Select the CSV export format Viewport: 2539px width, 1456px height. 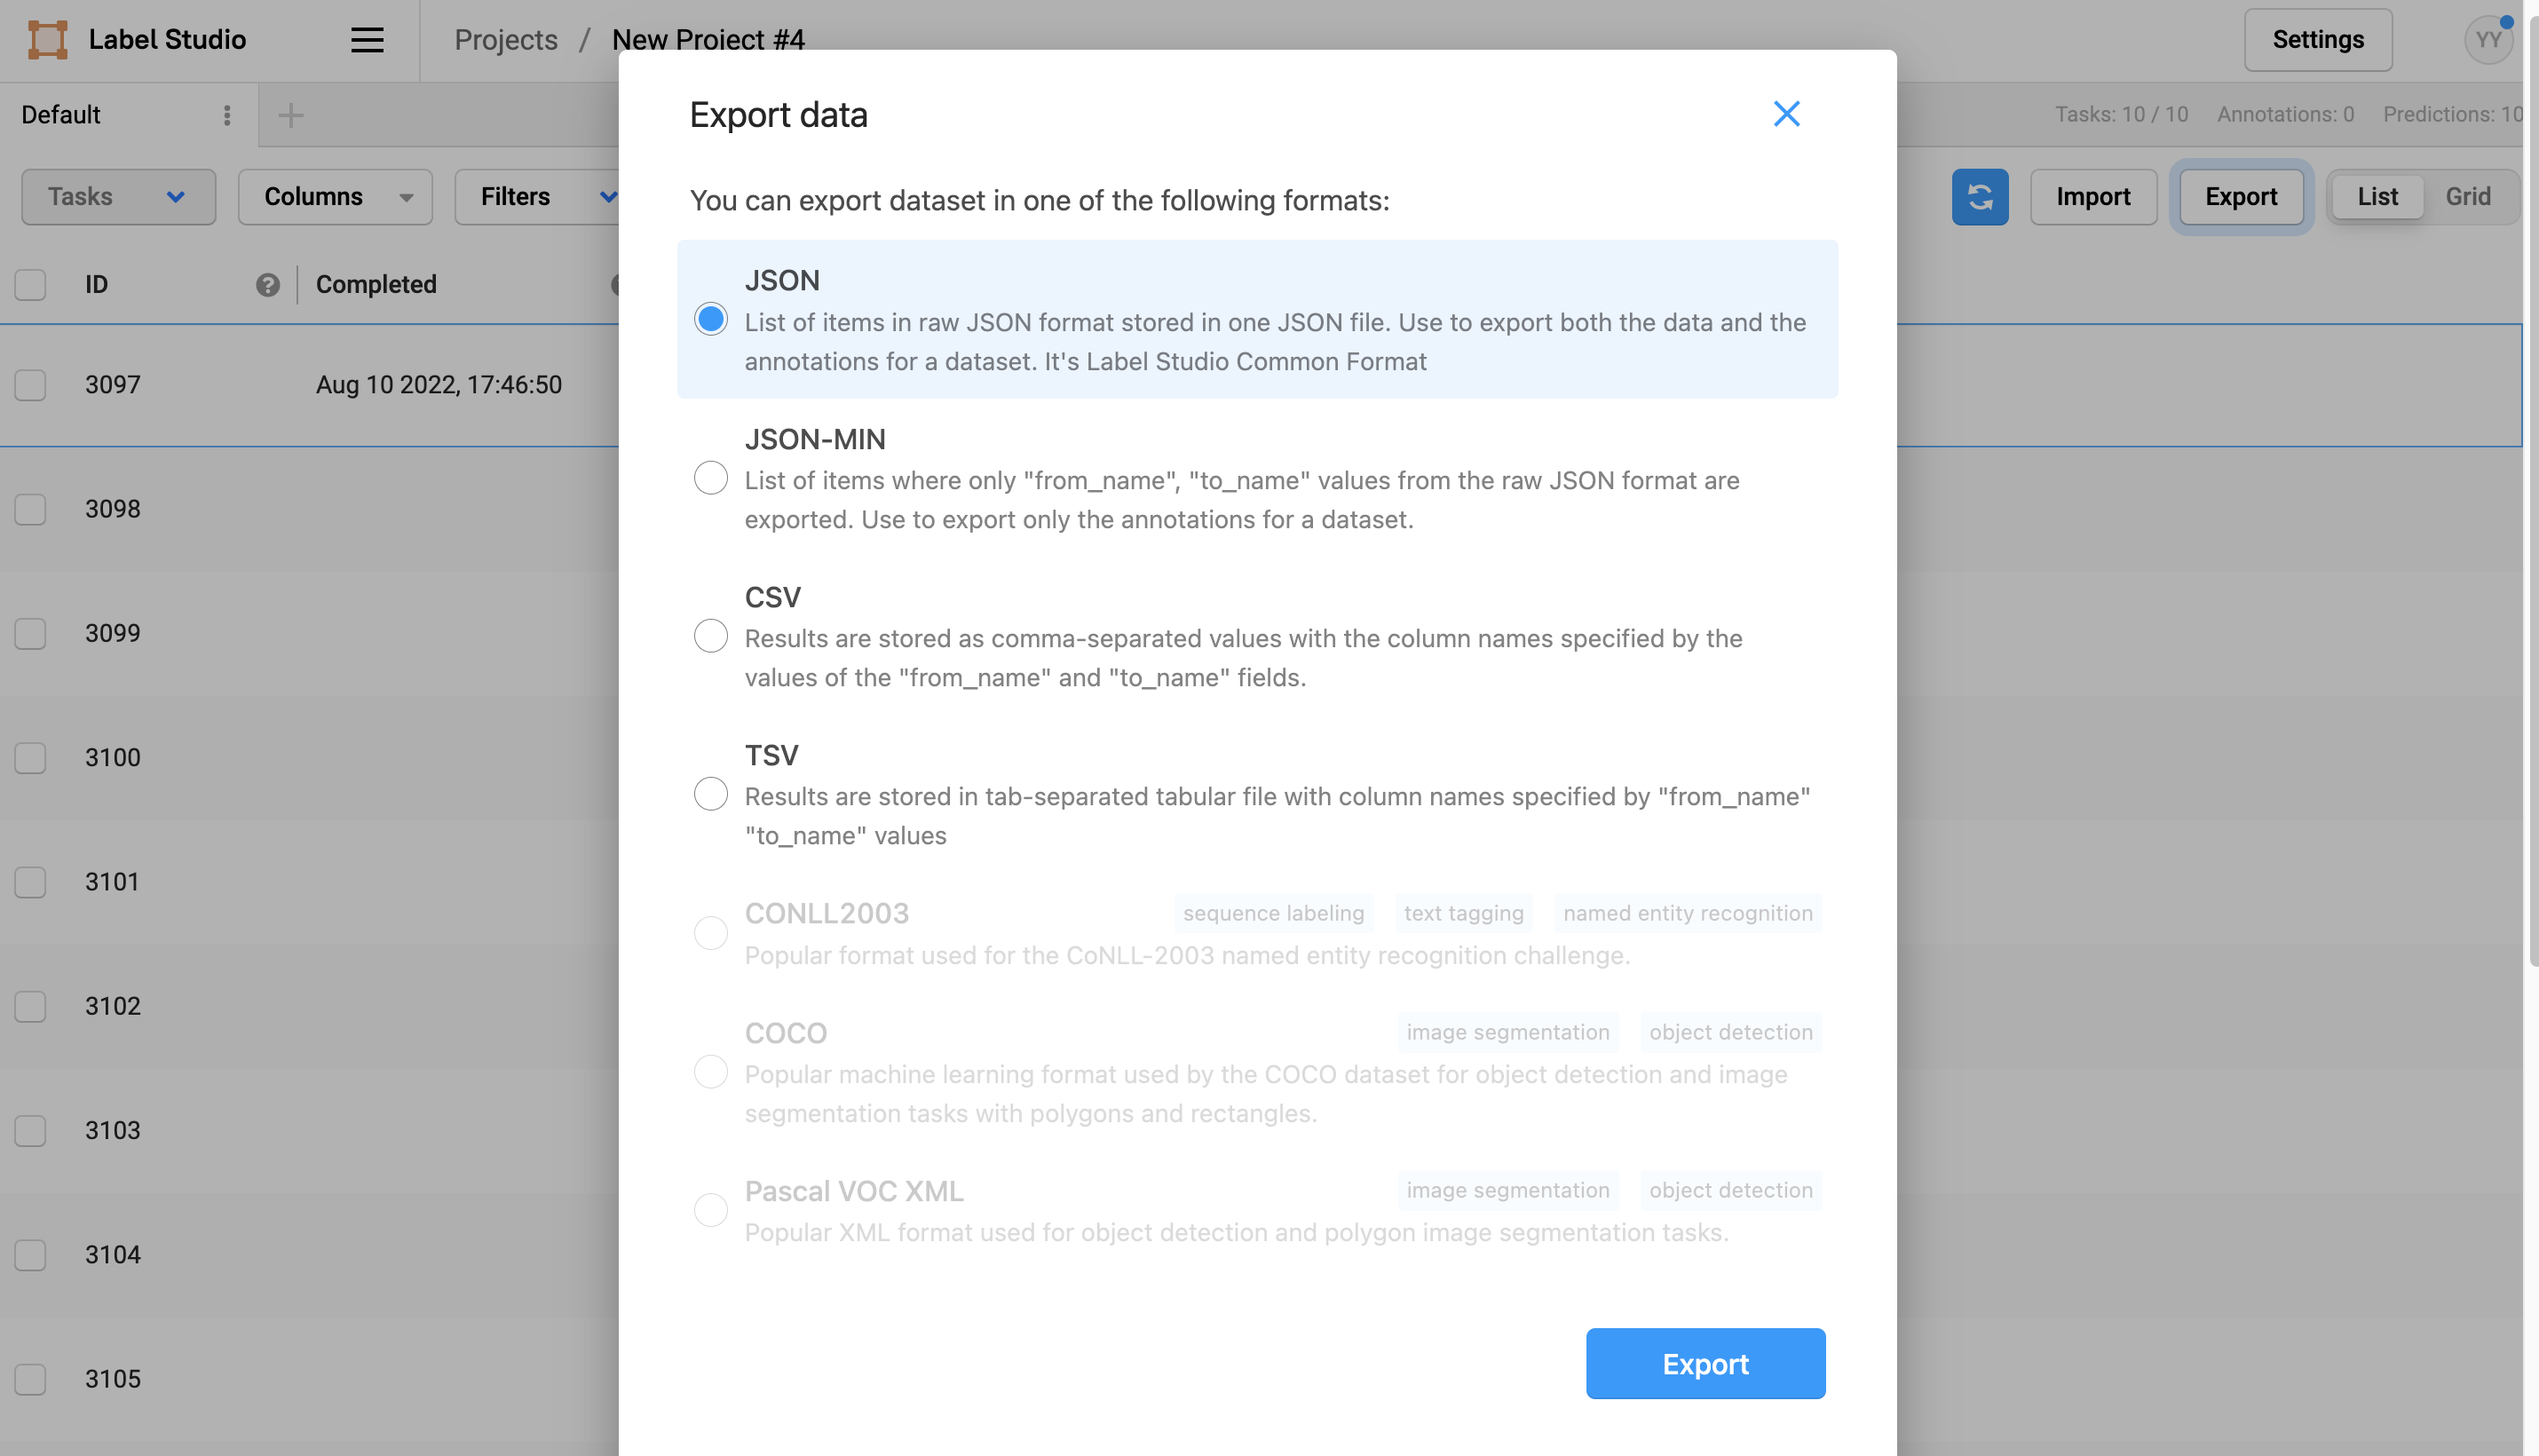pos(710,636)
